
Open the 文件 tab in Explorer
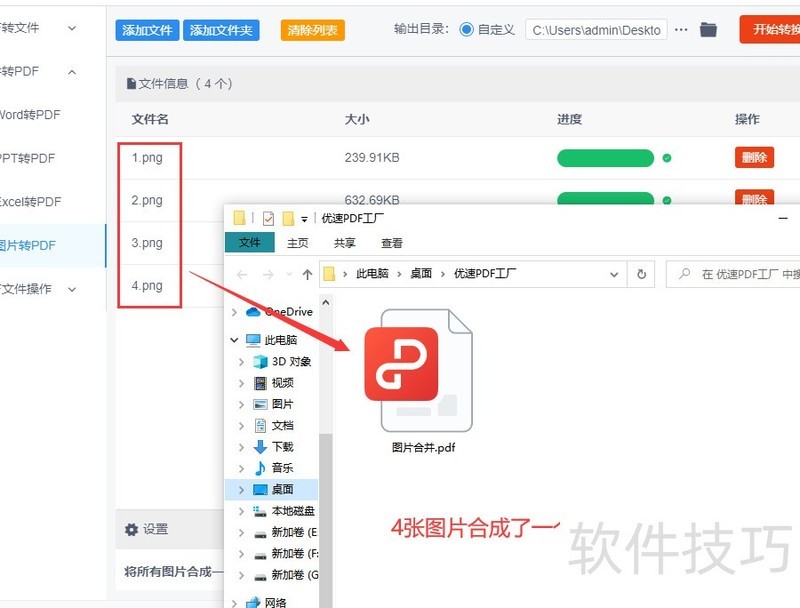click(x=249, y=242)
